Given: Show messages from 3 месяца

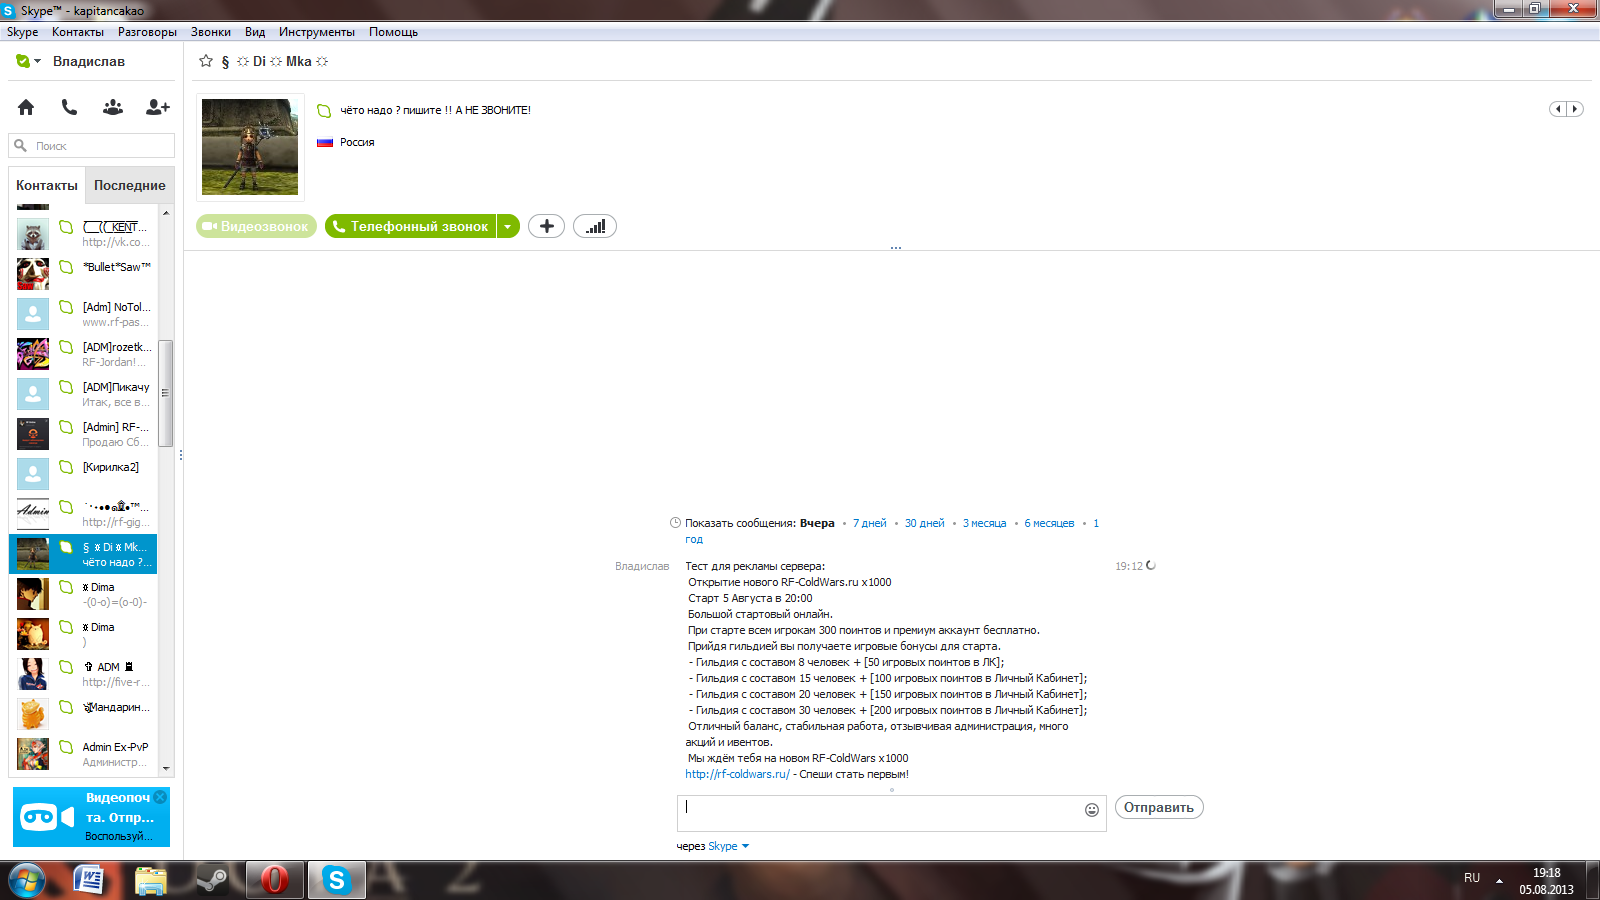Looking at the screenshot, I should [x=985, y=523].
